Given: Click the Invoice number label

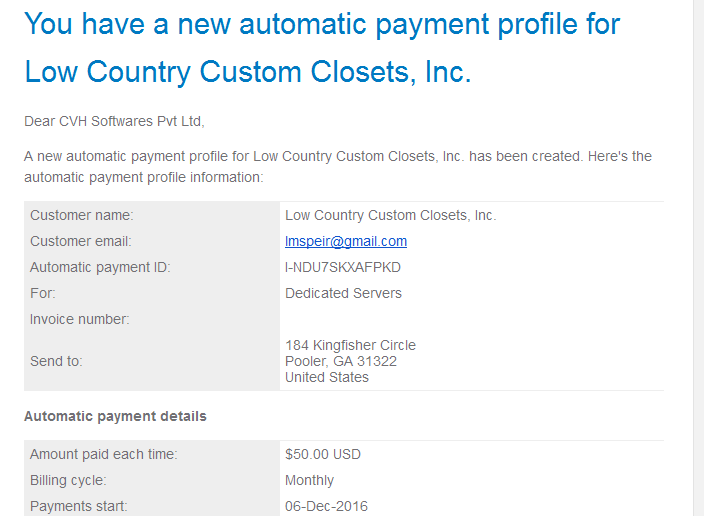Looking at the screenshot, I should (x=79, y=319).
